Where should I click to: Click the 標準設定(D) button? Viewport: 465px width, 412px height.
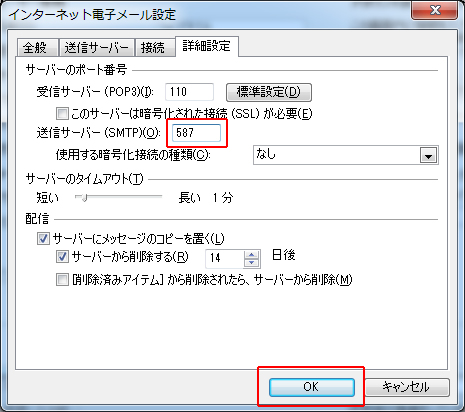coord(269,92)
